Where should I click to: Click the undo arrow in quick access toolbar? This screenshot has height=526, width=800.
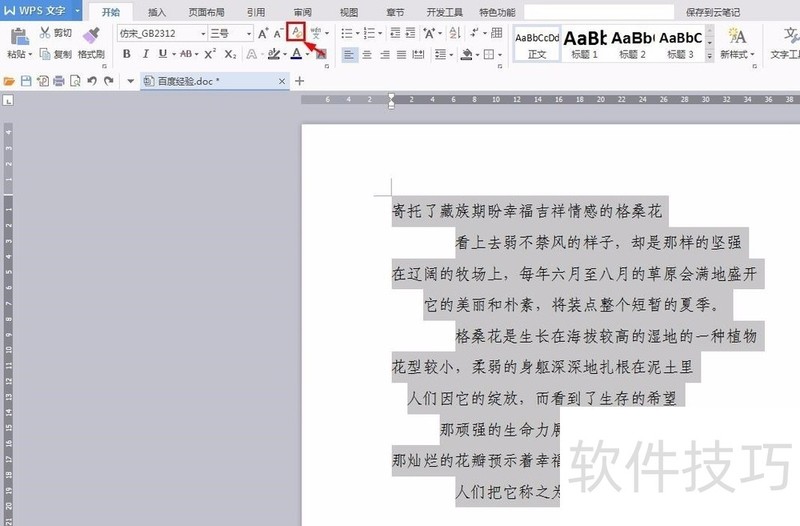(x=91, y=80)
